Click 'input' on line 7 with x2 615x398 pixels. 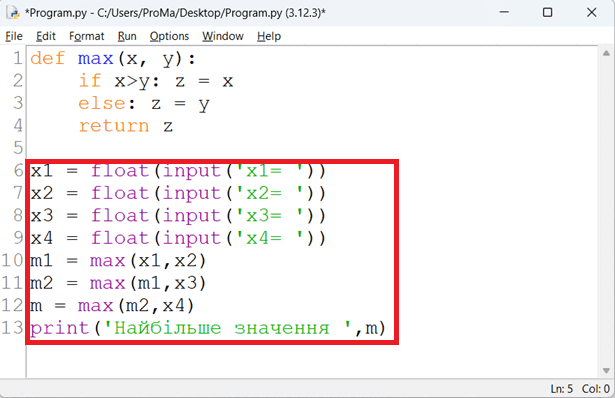[191, 194]
